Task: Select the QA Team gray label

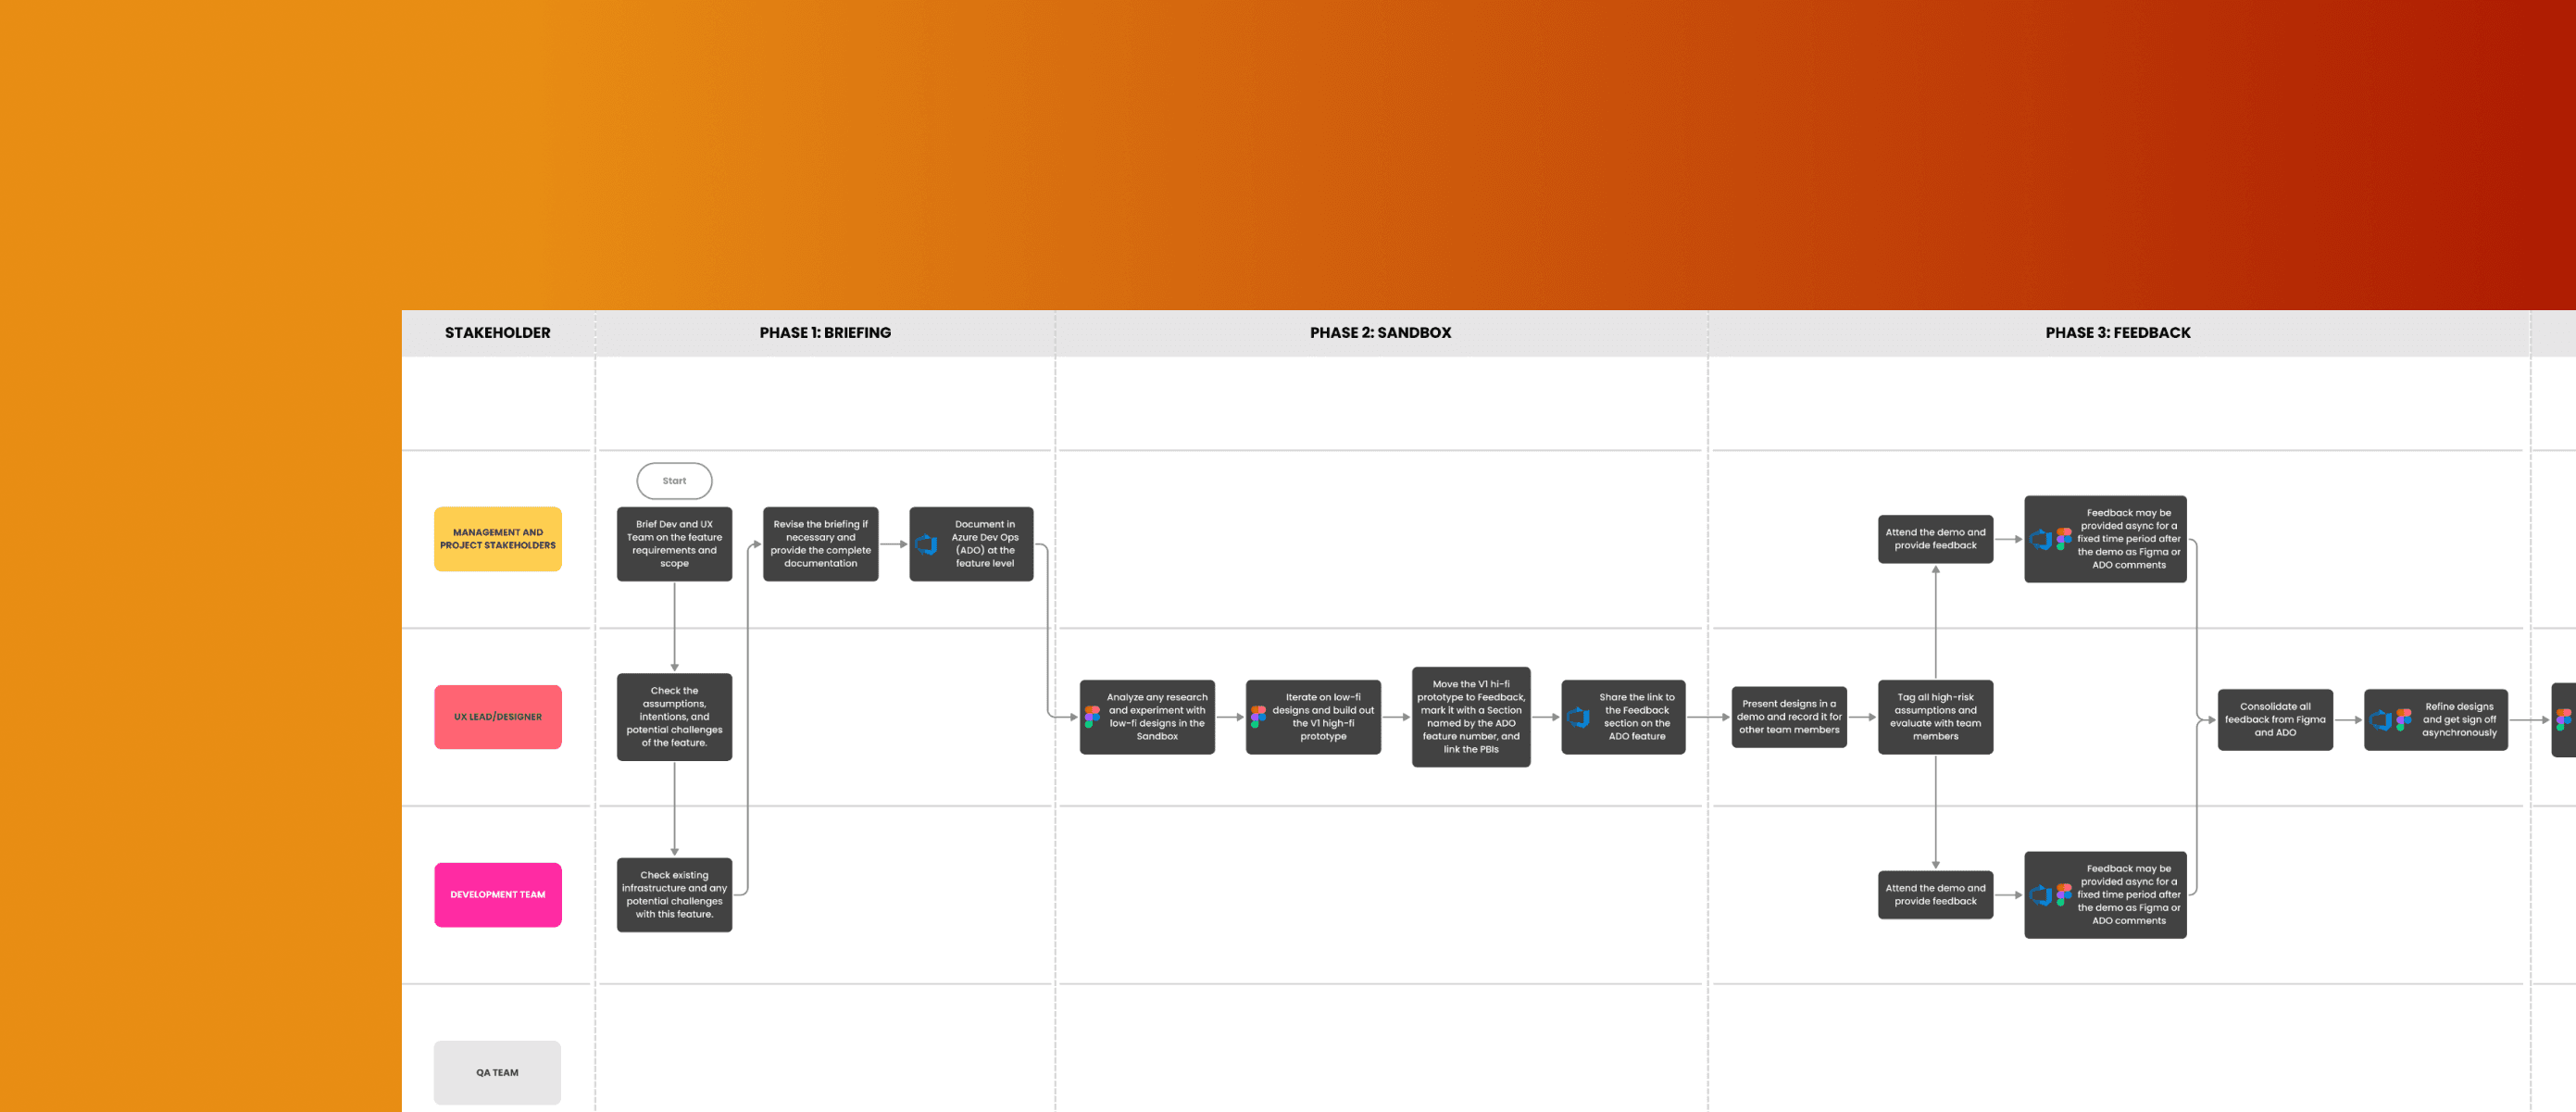Action: coord(497,1072)
